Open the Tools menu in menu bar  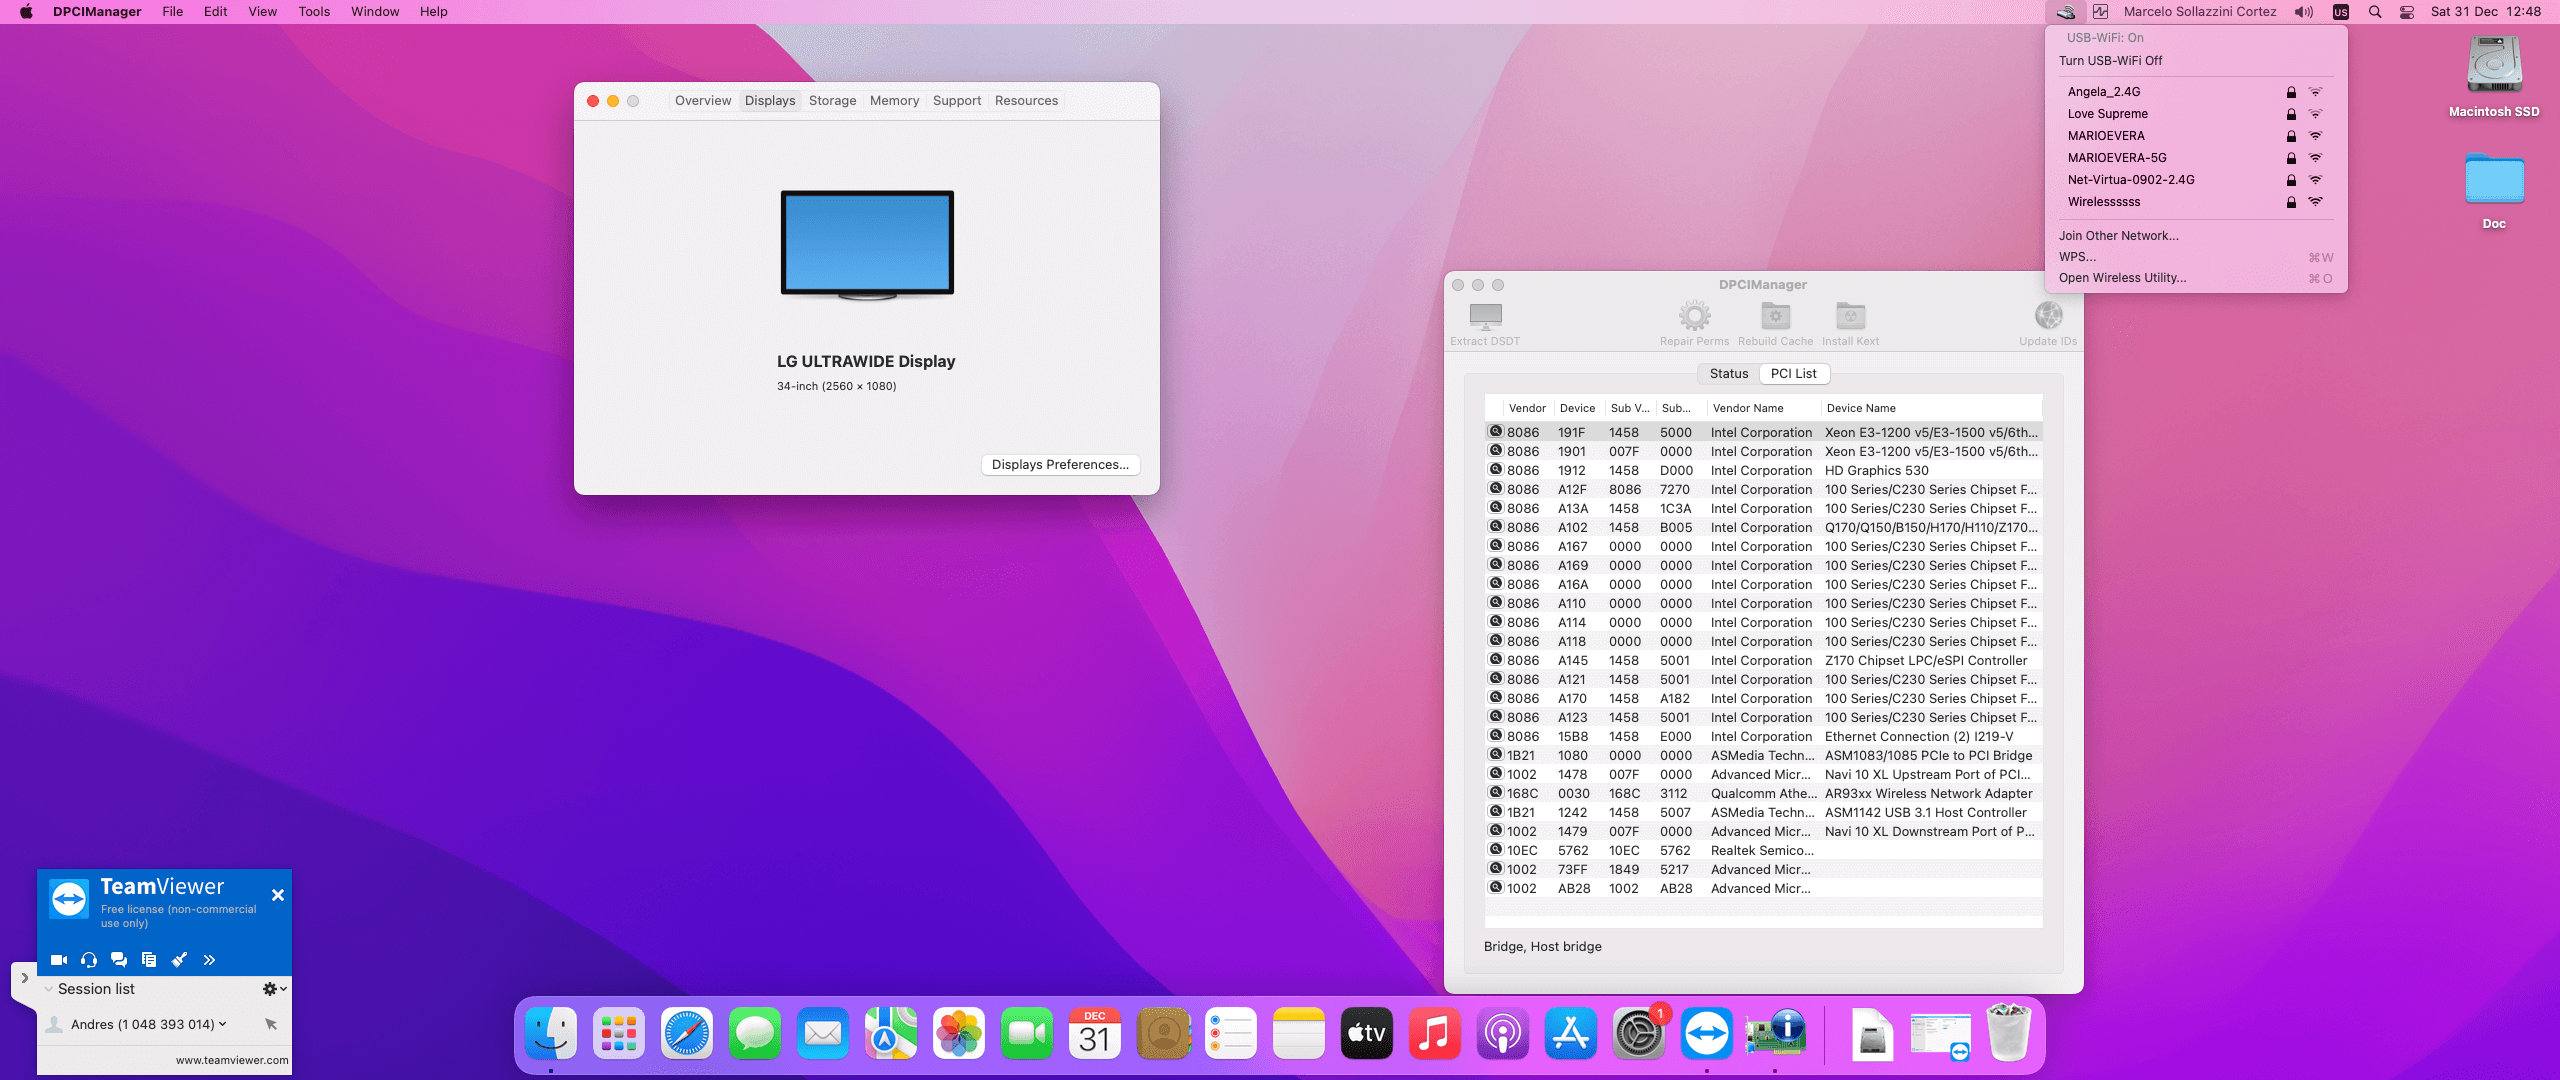(314, 12)
